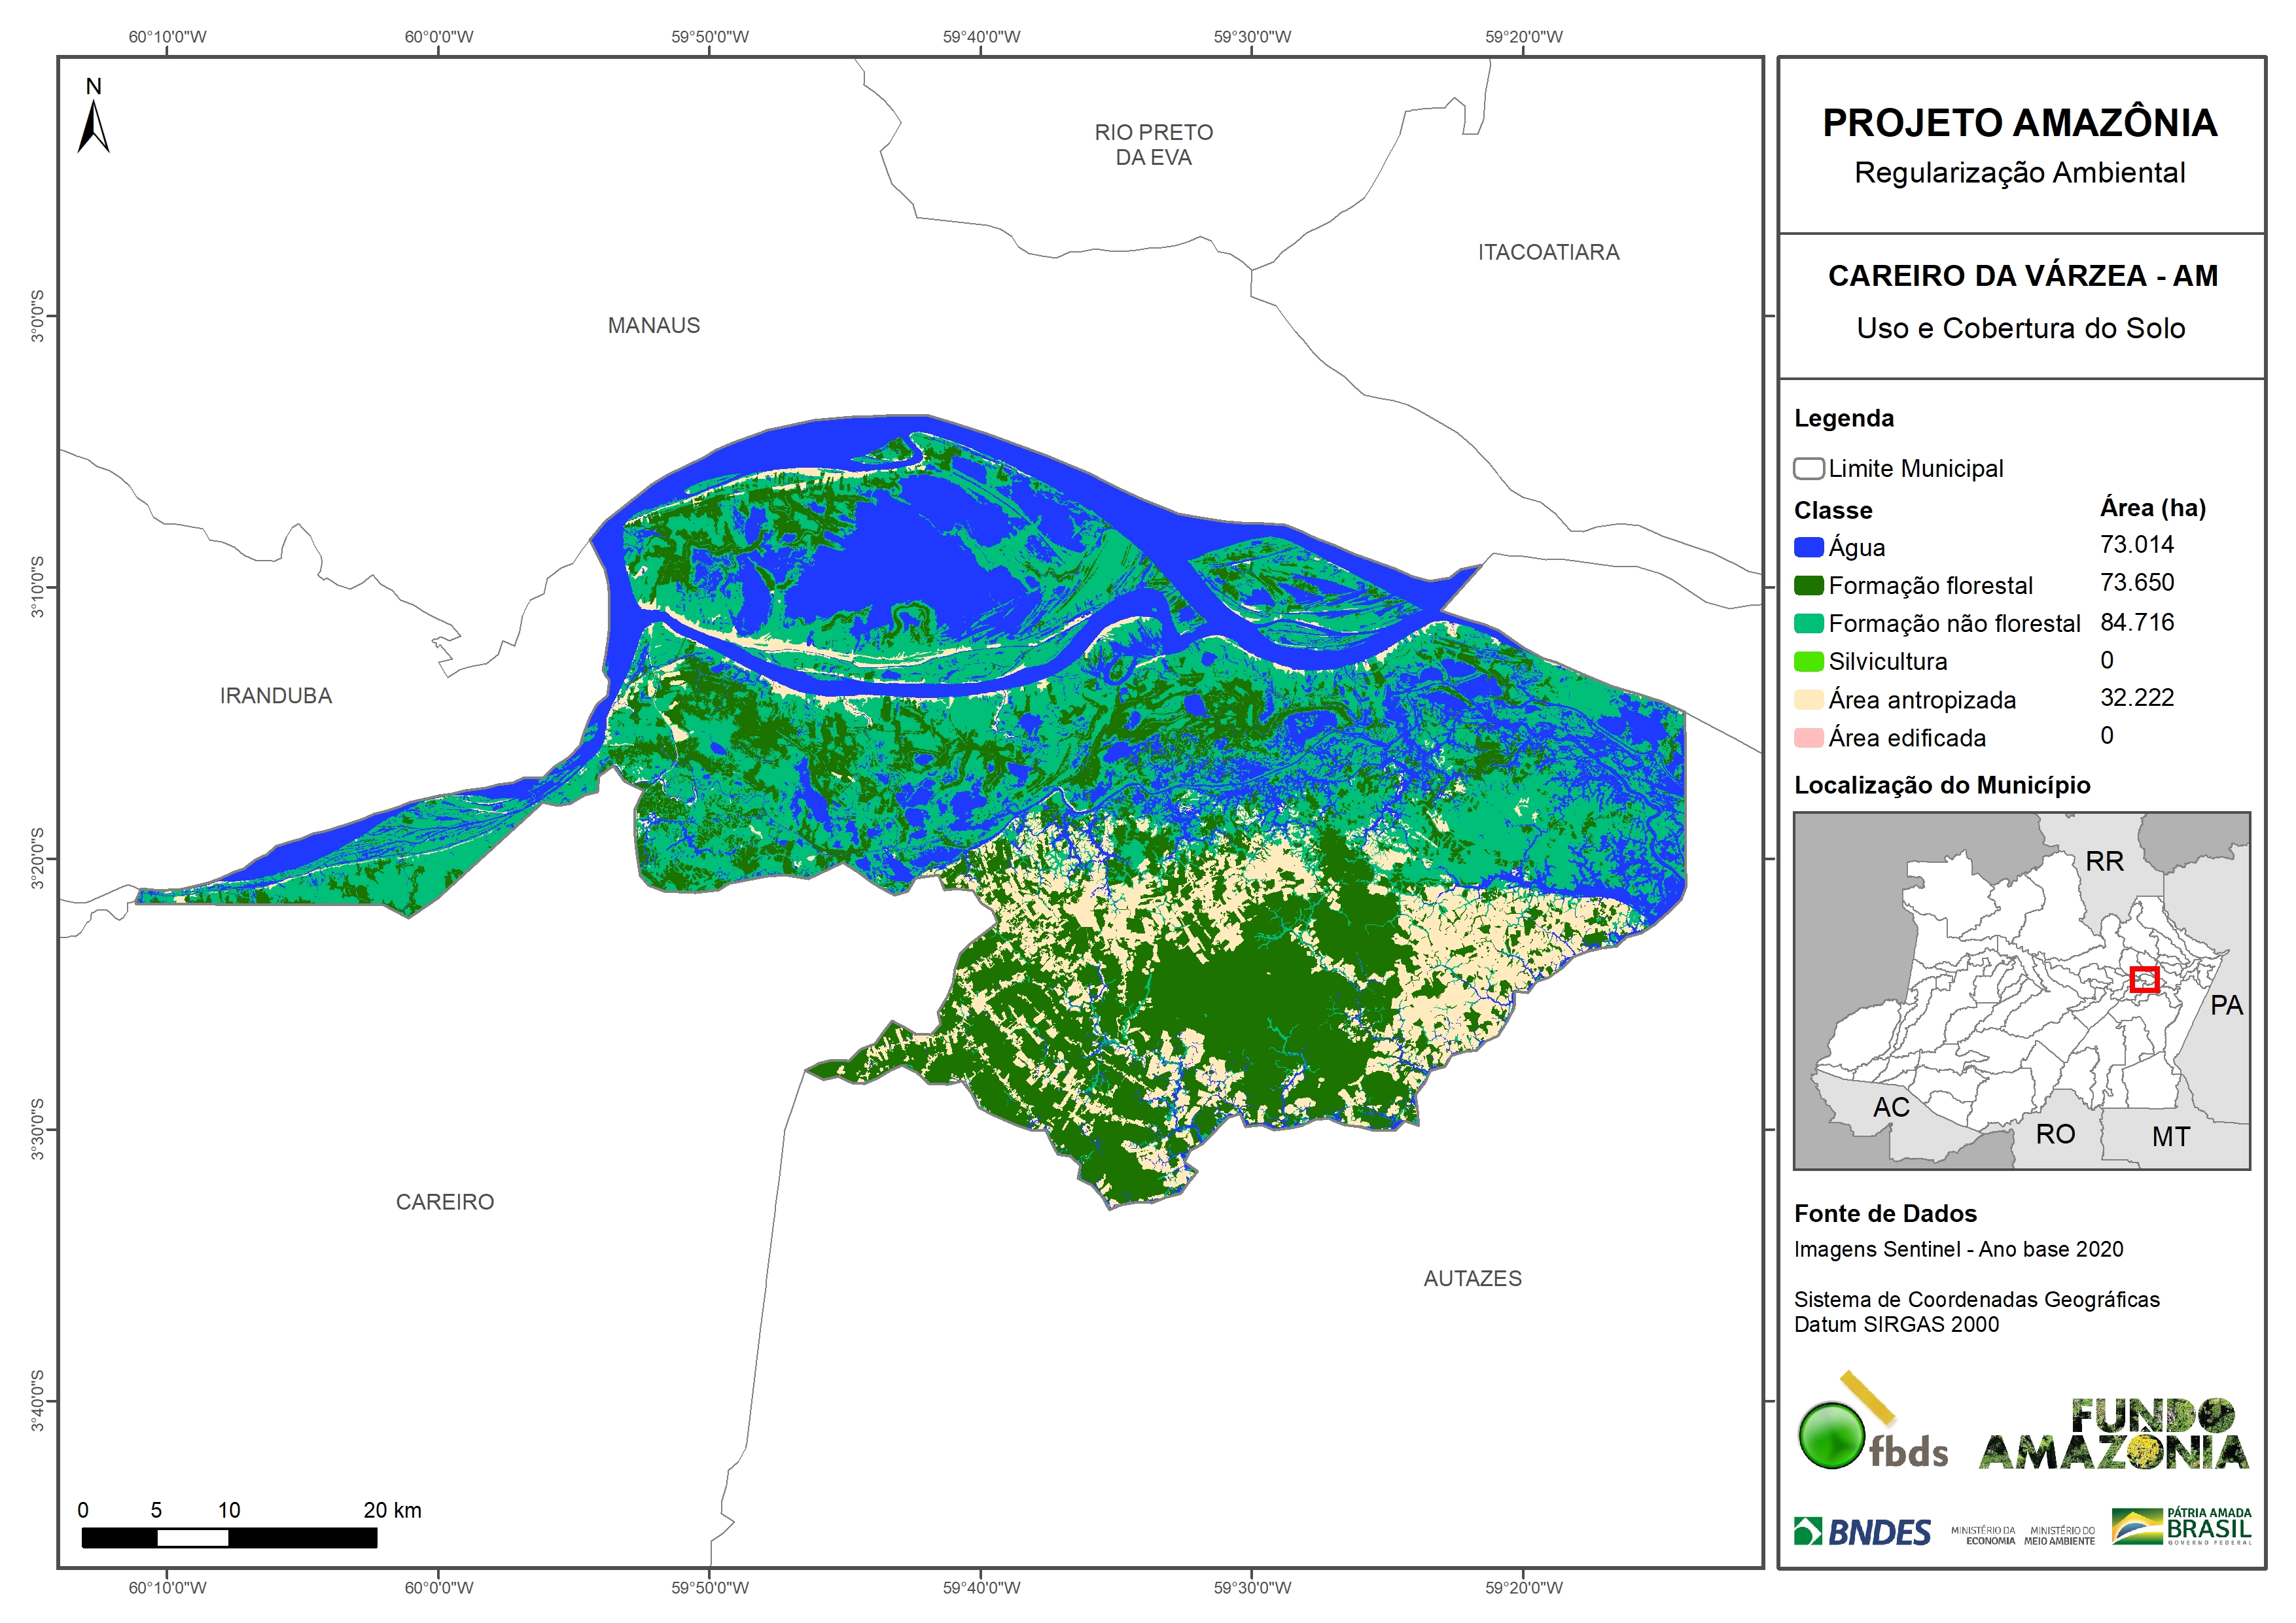Click the beige Área antropizada swatch

[x=1808, y=700]
